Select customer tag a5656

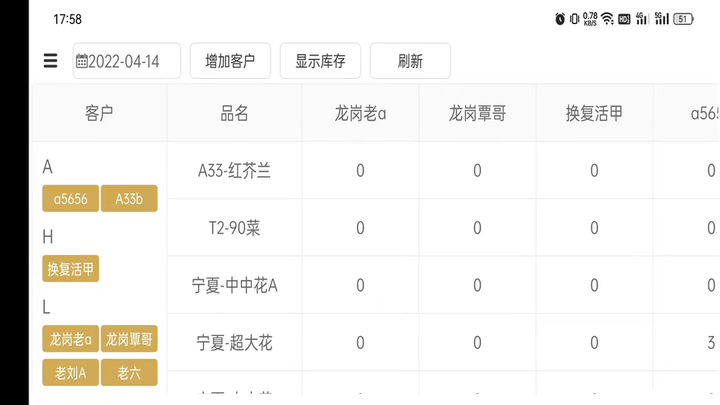coord(70,198)
